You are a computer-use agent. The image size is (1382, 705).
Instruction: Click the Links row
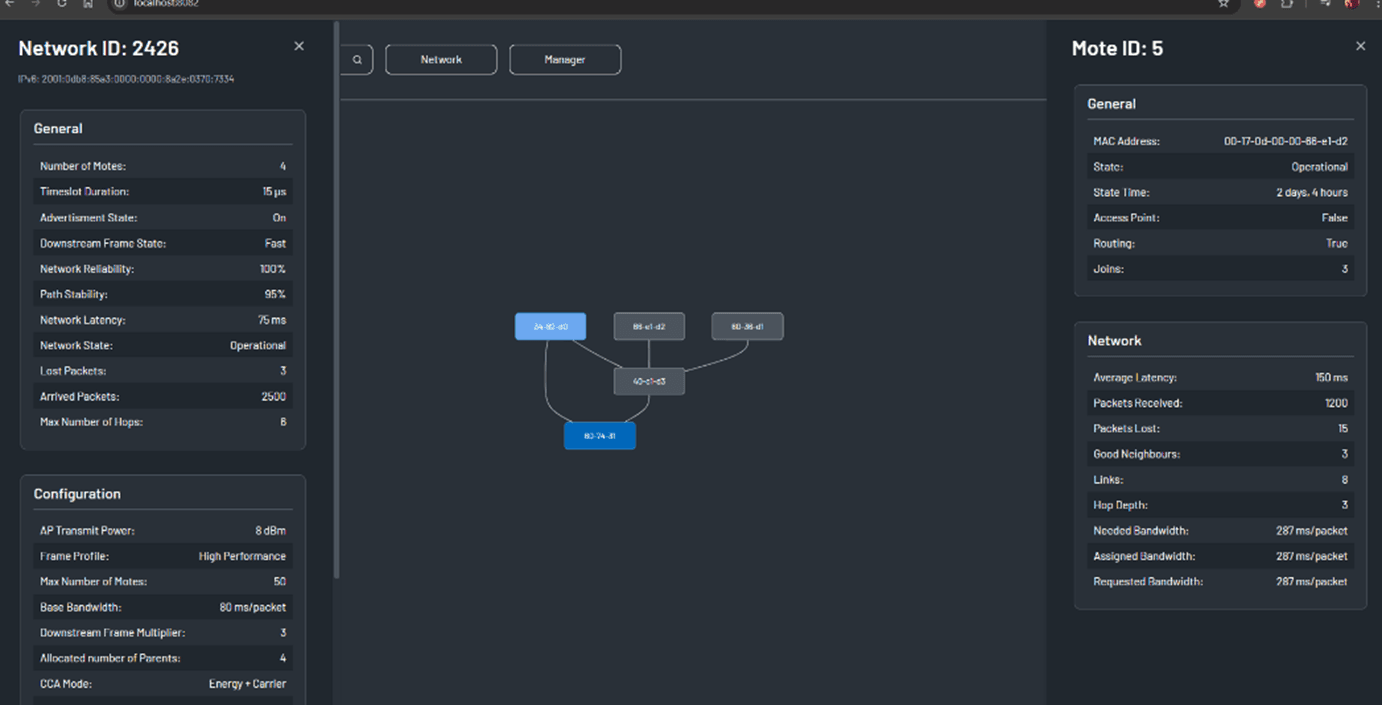(x=1220, y=480)
